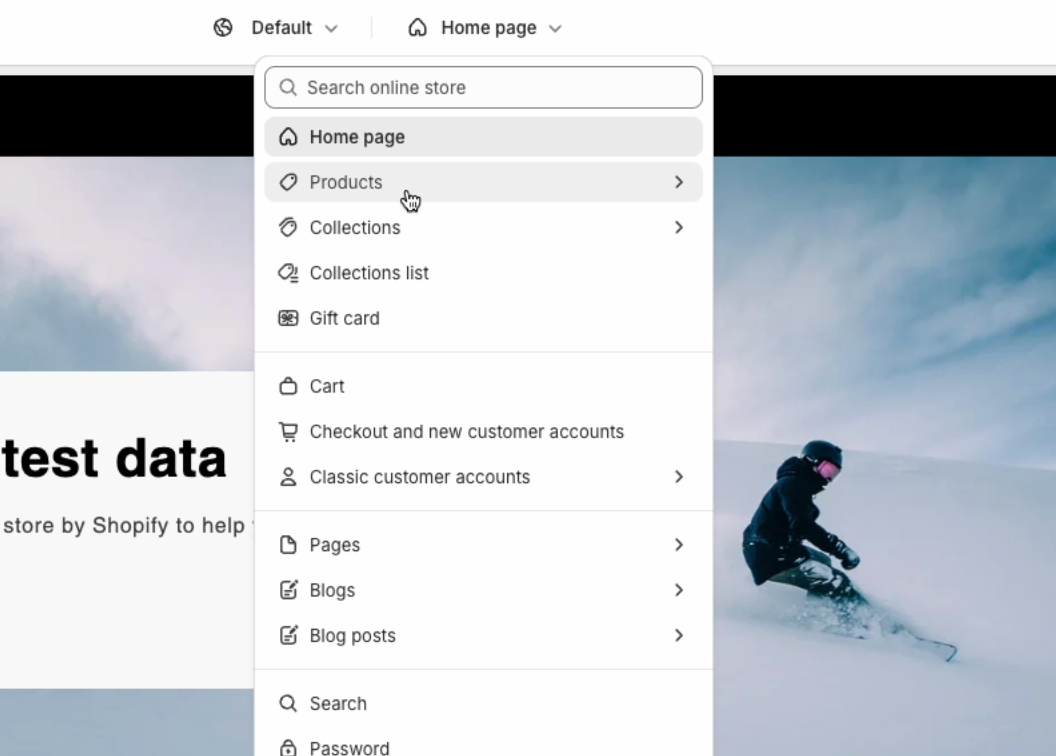Select the Pages menu entry
The width and height of the screenshot is (1056, 756).
[x=484, y=545]
